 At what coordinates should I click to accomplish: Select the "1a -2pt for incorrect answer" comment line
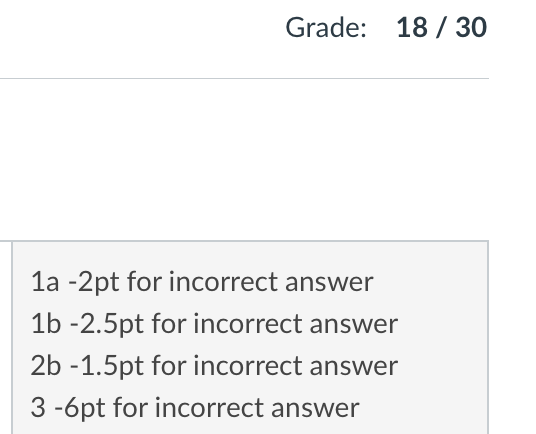[x=202, y=282]
